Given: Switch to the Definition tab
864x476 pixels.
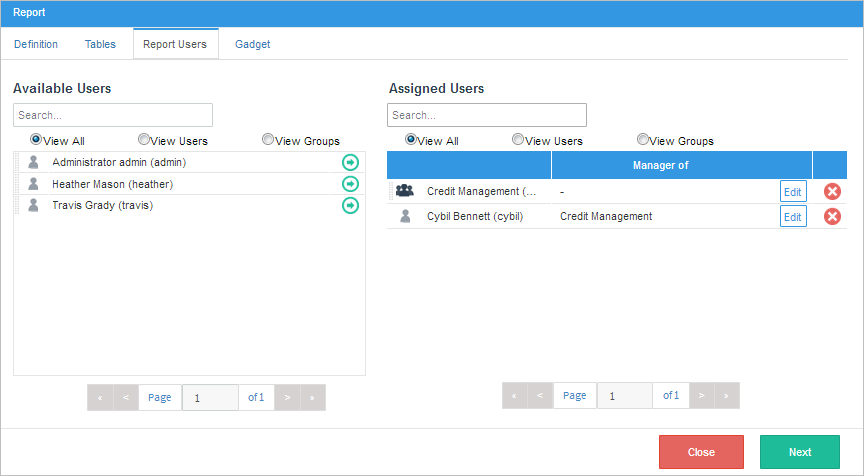Looking at the screenshot, I should [x=36, y=44].
